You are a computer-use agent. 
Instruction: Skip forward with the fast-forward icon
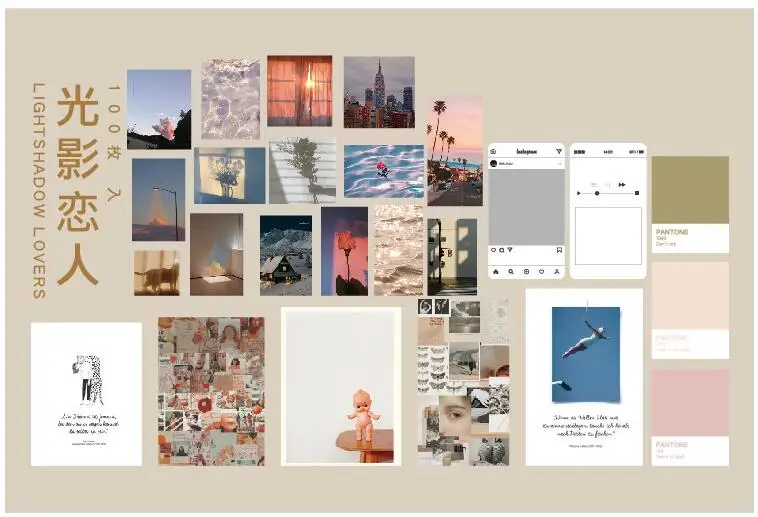[622, 185]
